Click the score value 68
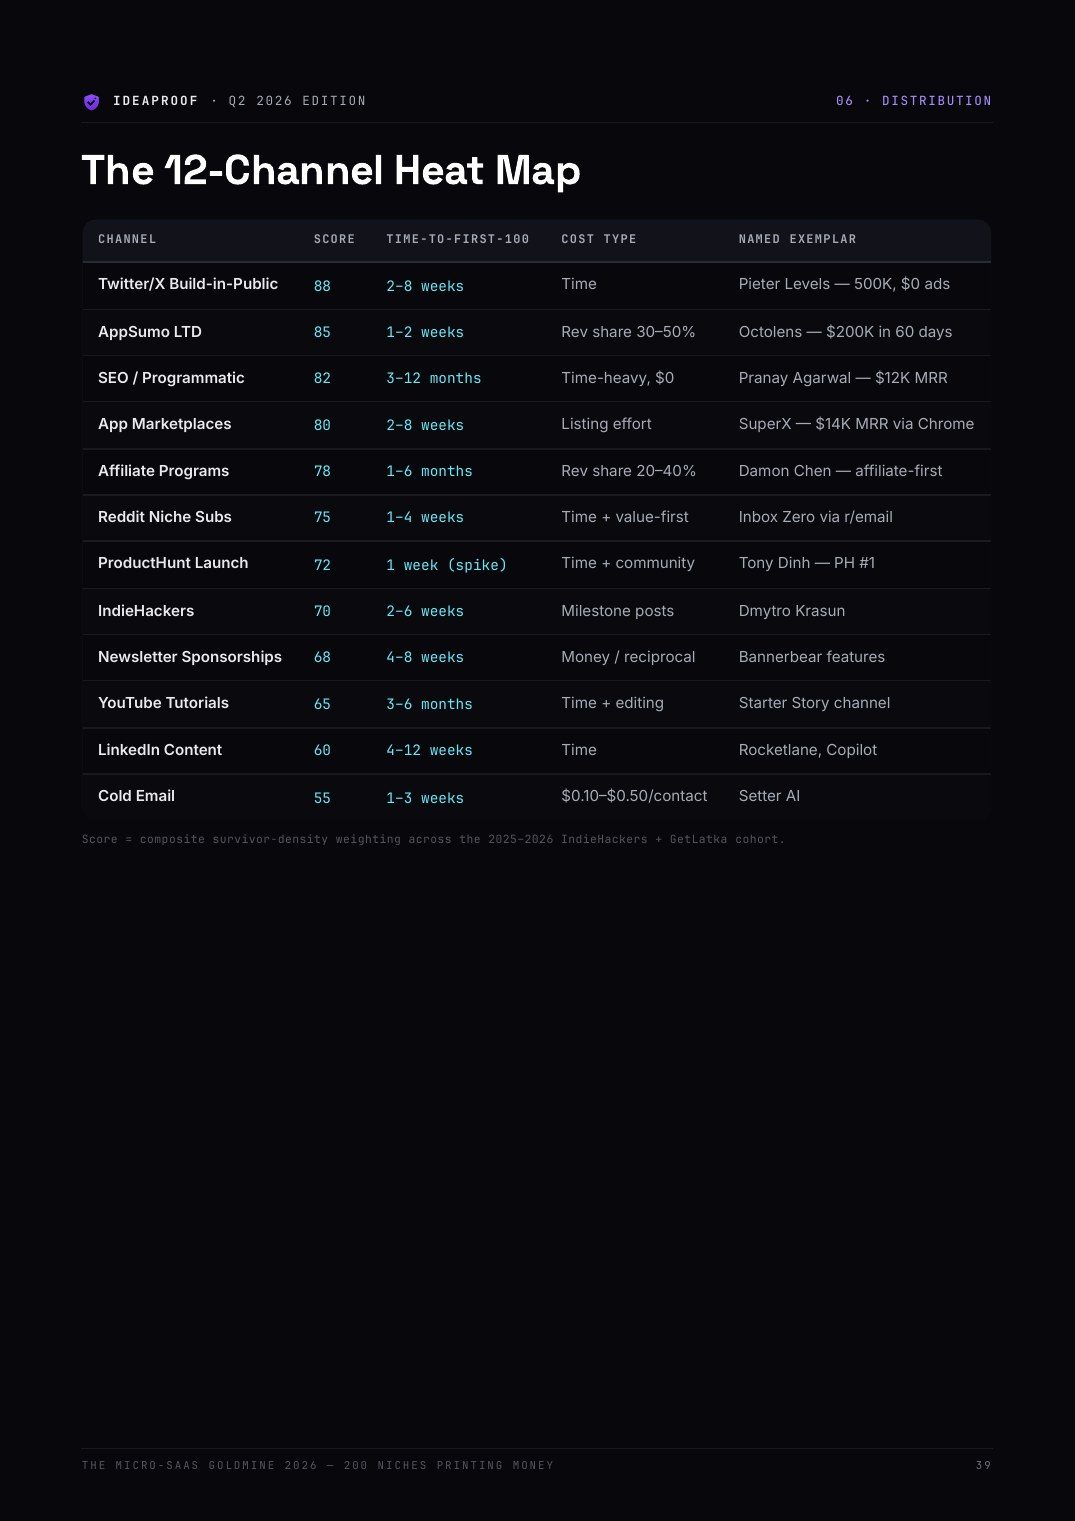Image resolution: width=1075 pixels, height=1521 pixels. click(322, 657)
